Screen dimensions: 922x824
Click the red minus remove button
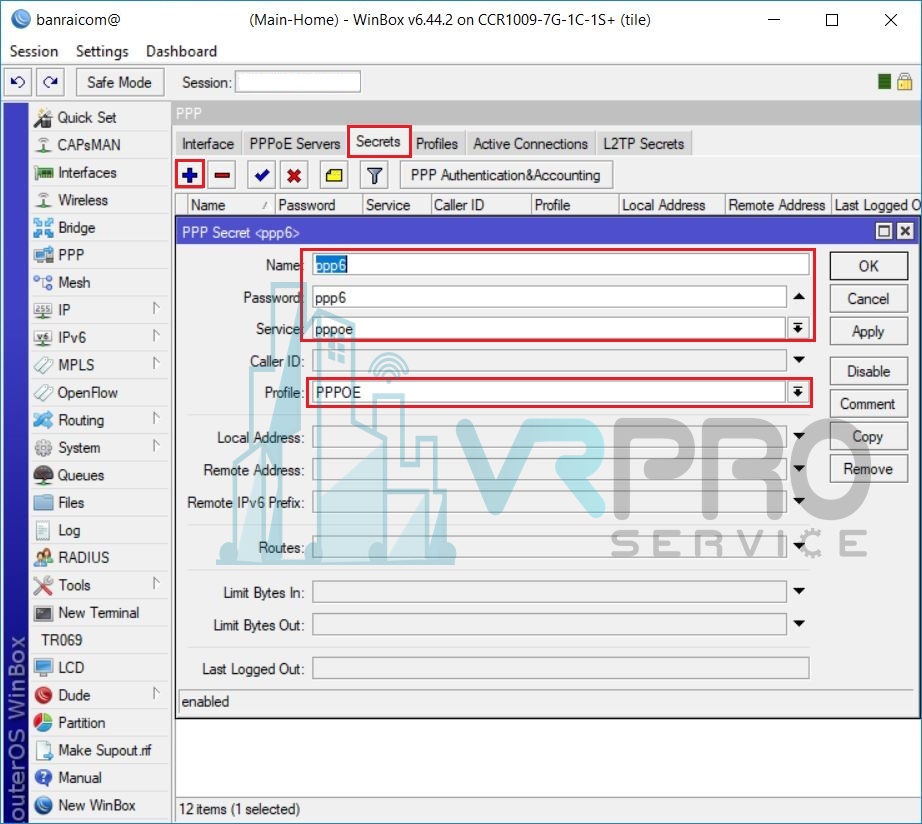click(222, 175)
